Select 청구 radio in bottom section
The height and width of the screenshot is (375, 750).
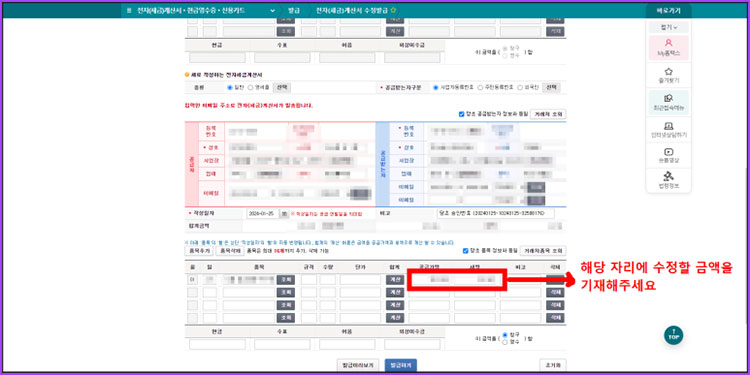505,335
